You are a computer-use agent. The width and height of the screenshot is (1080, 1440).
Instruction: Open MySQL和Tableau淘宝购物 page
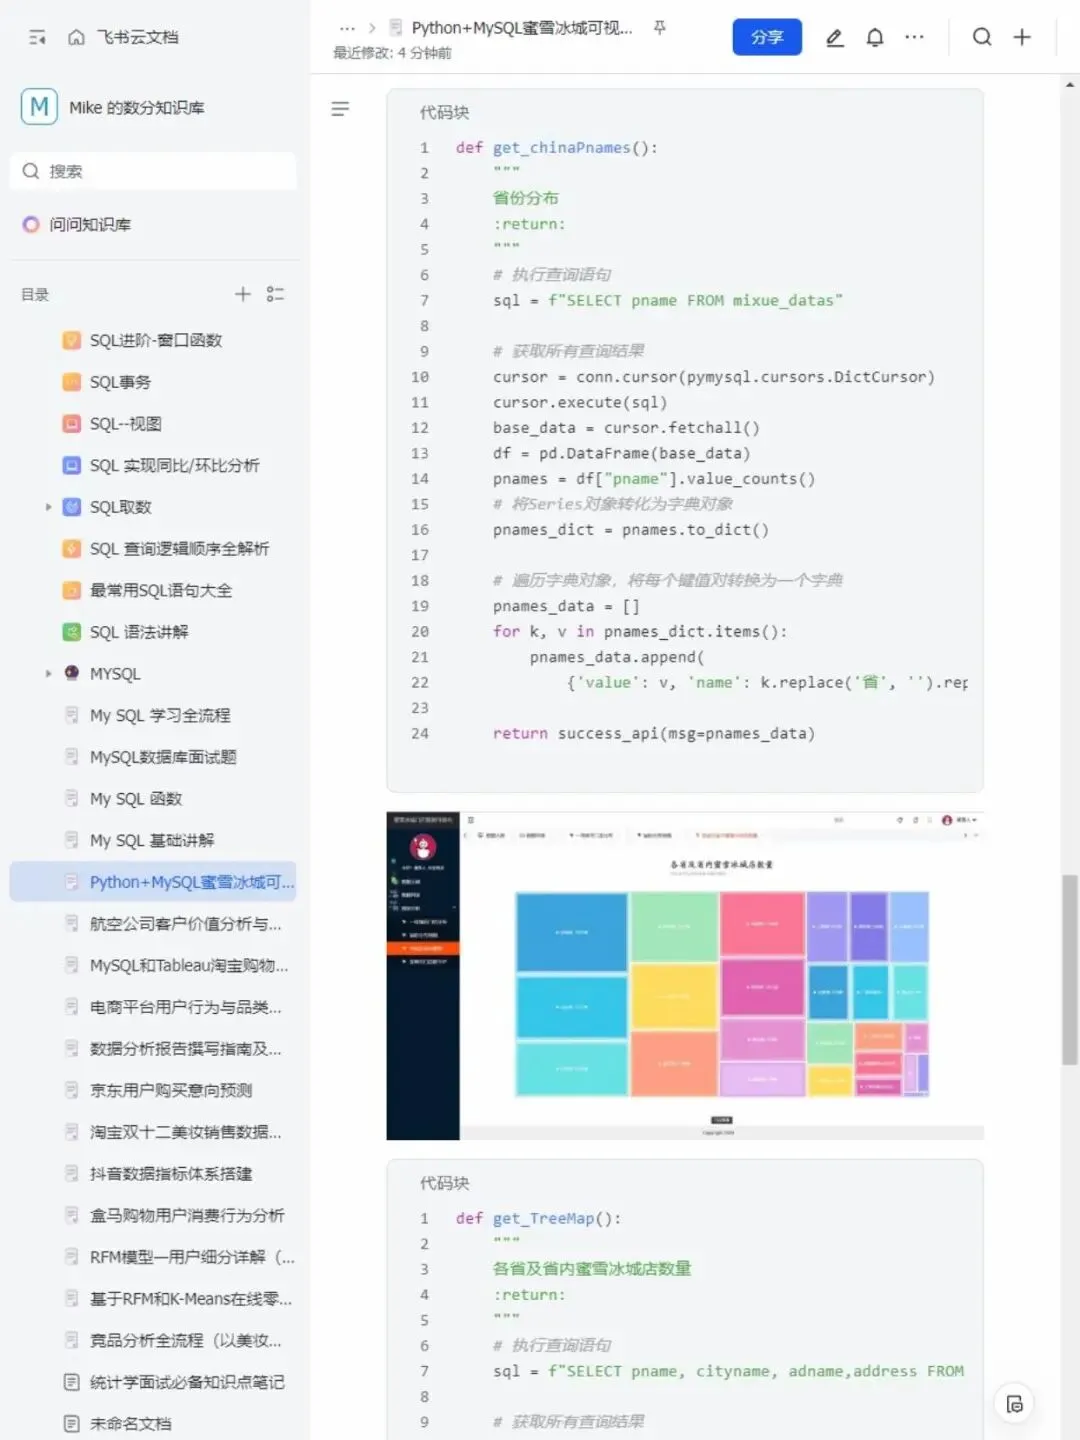[189, 965]
